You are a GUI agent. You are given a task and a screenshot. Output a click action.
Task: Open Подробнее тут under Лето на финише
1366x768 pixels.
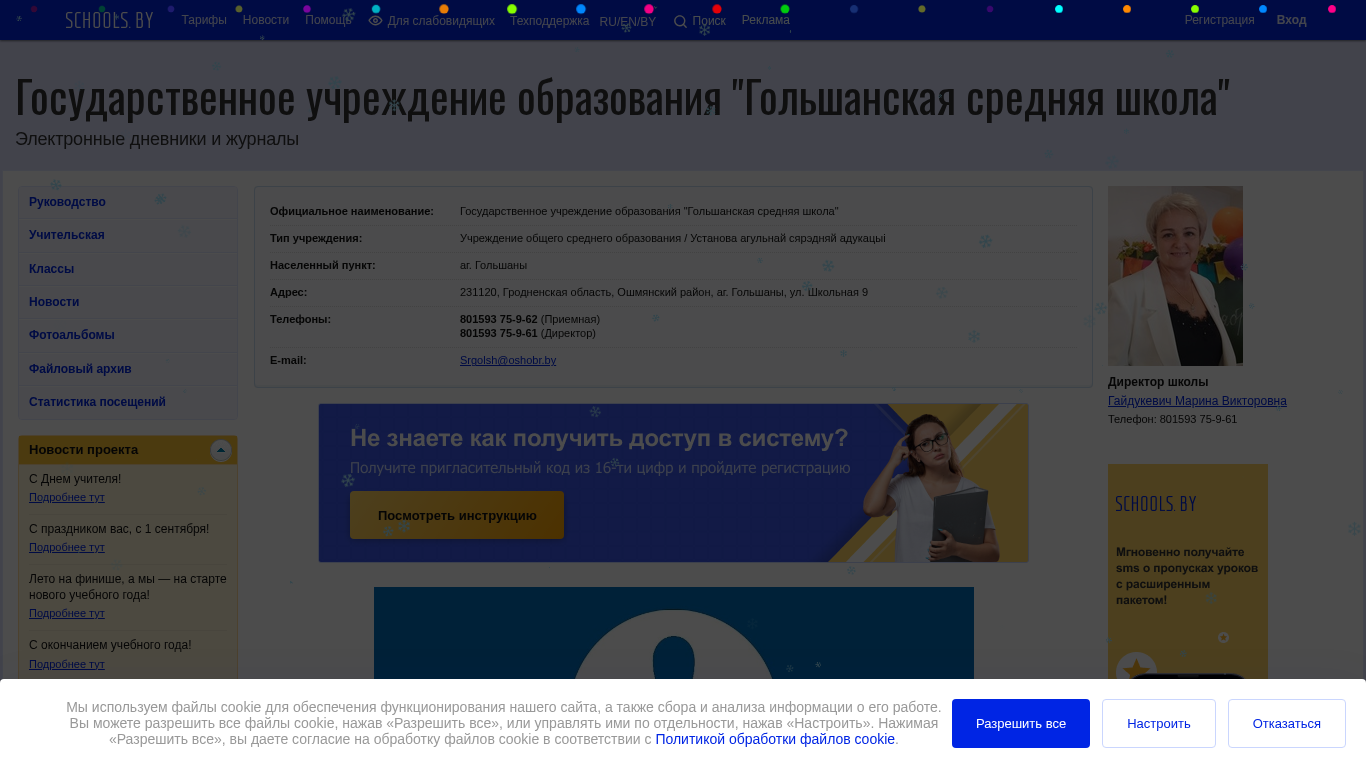pyautogui.click(x=67, y=613)
